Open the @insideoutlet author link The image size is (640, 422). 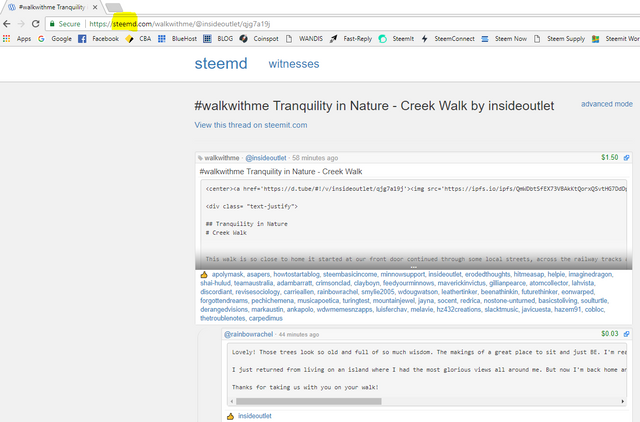[266, 158]
